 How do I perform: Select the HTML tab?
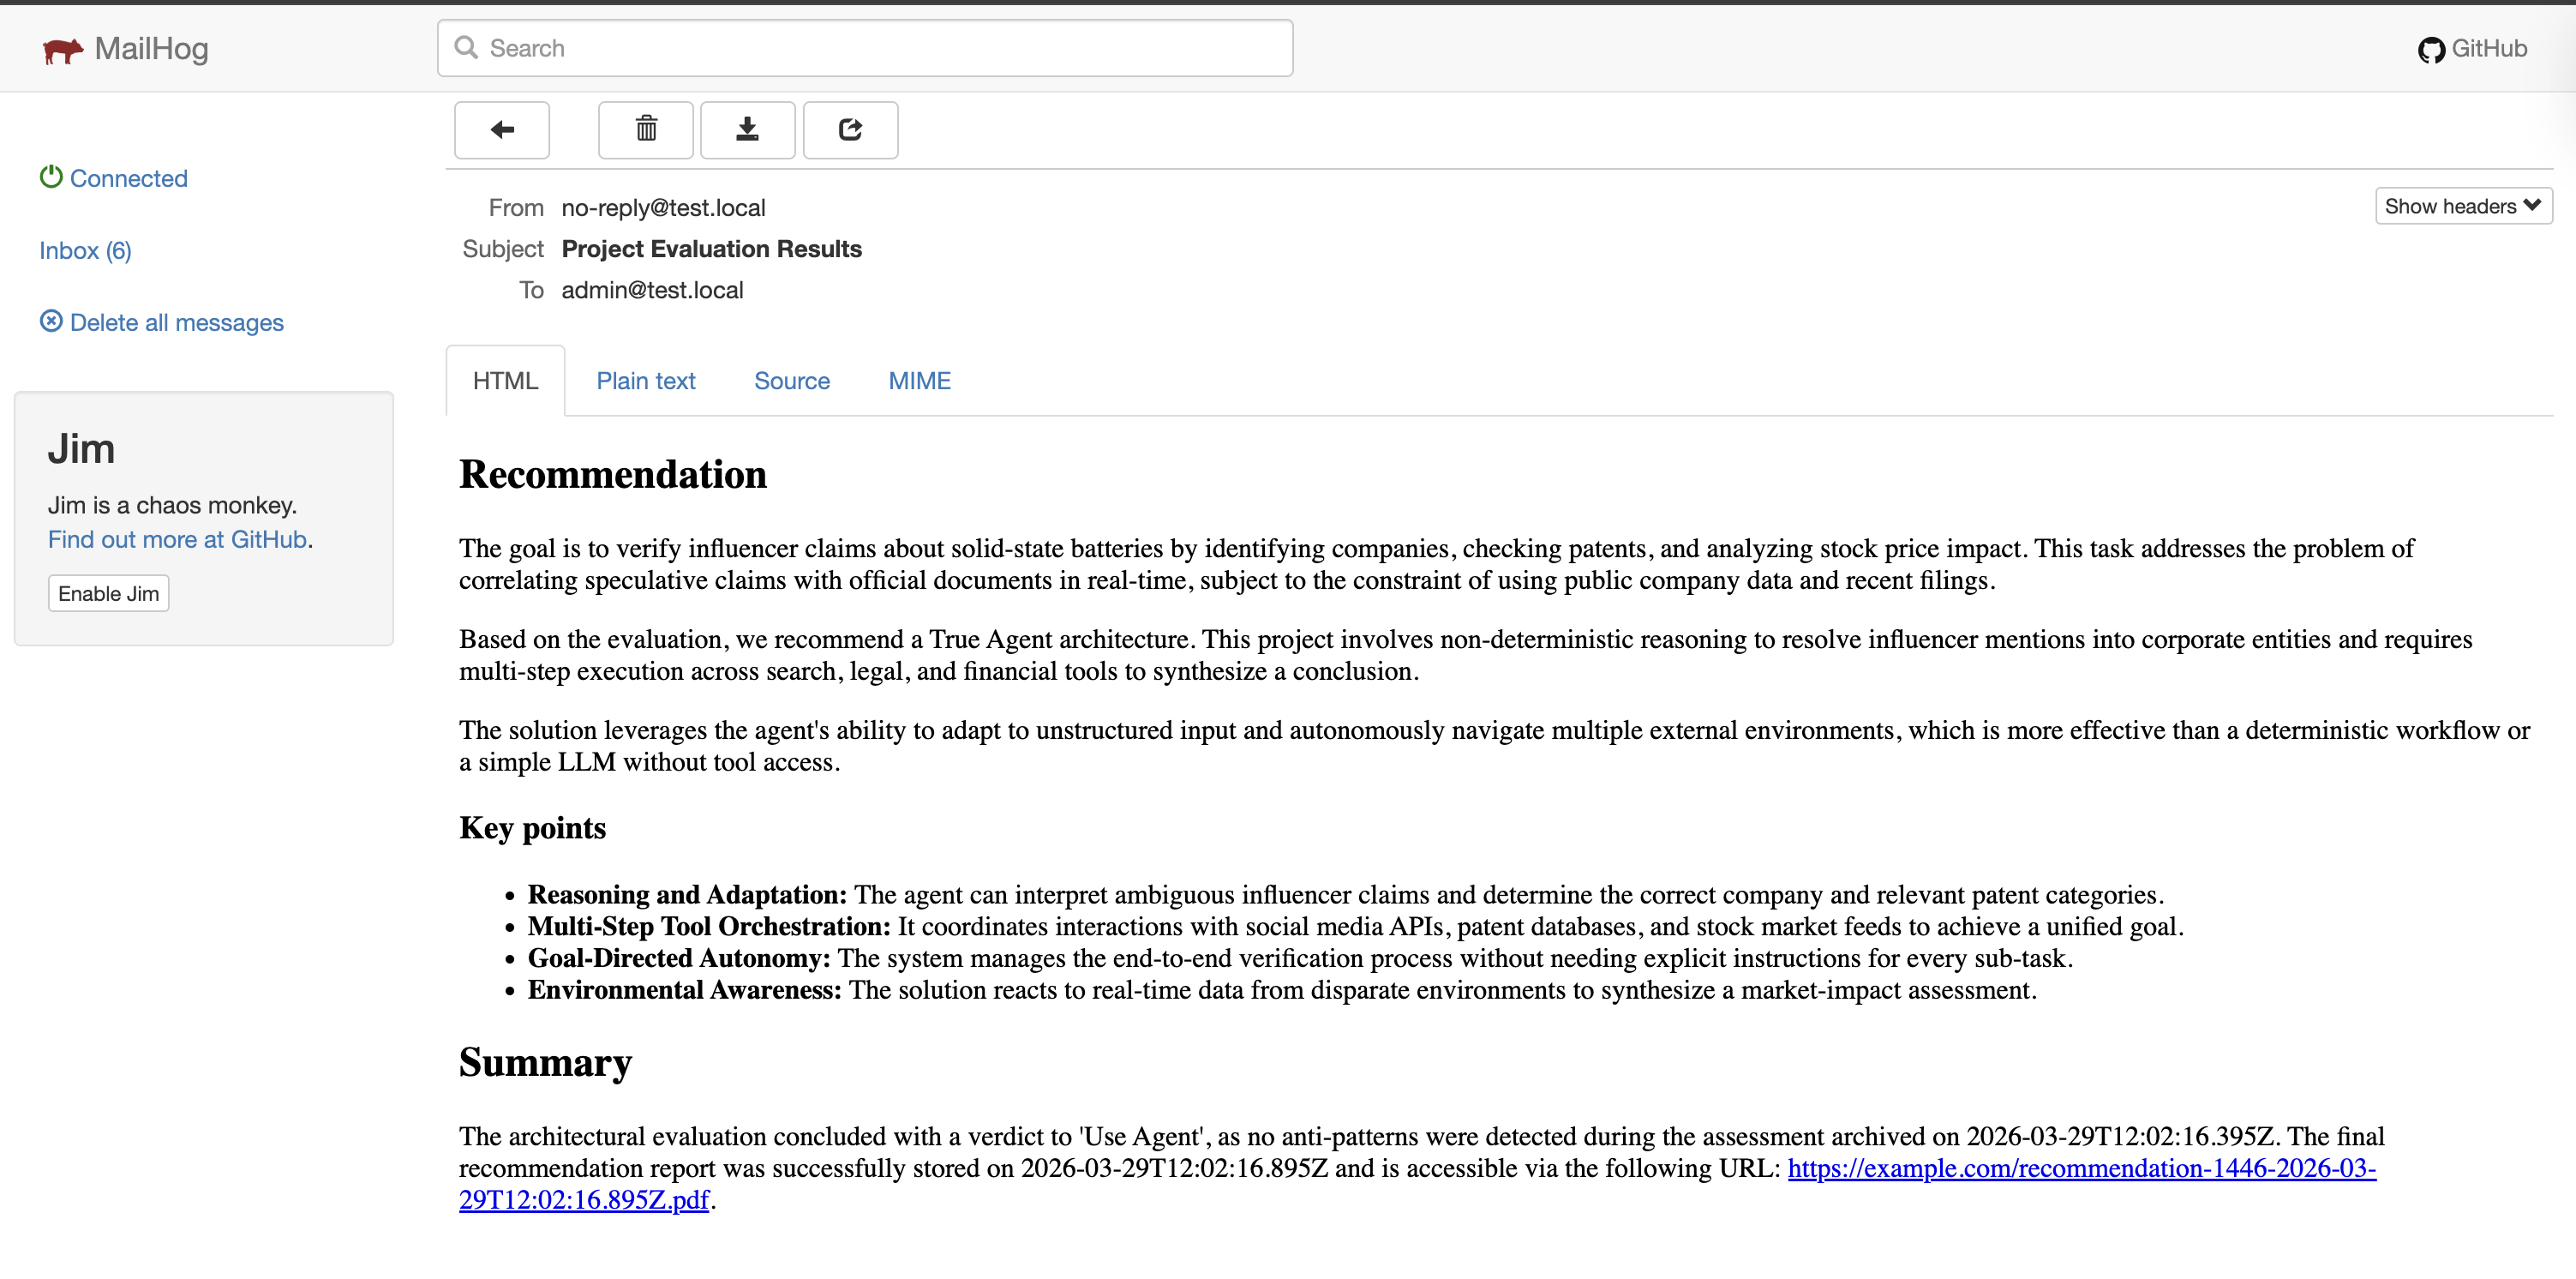[x=505, y=381]
